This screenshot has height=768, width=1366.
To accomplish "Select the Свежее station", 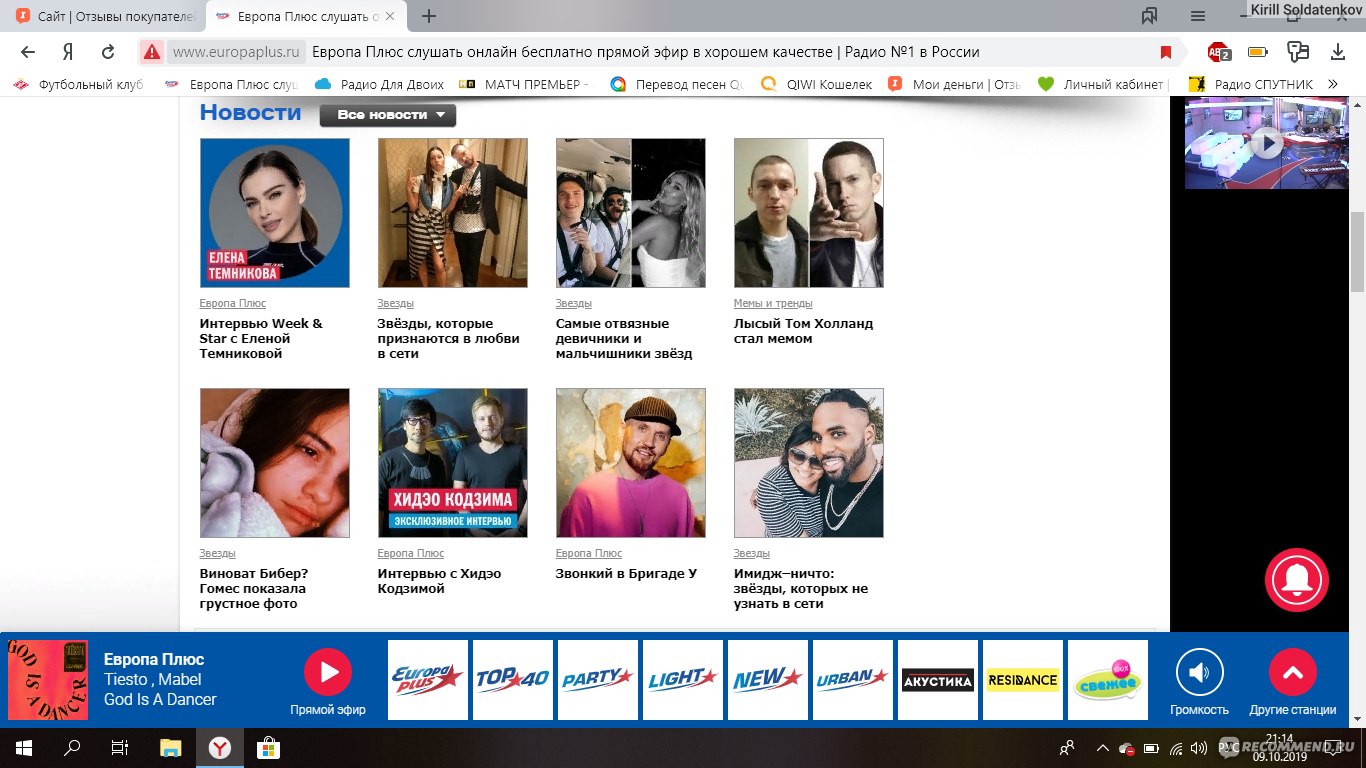I will tap(1107, 680).
